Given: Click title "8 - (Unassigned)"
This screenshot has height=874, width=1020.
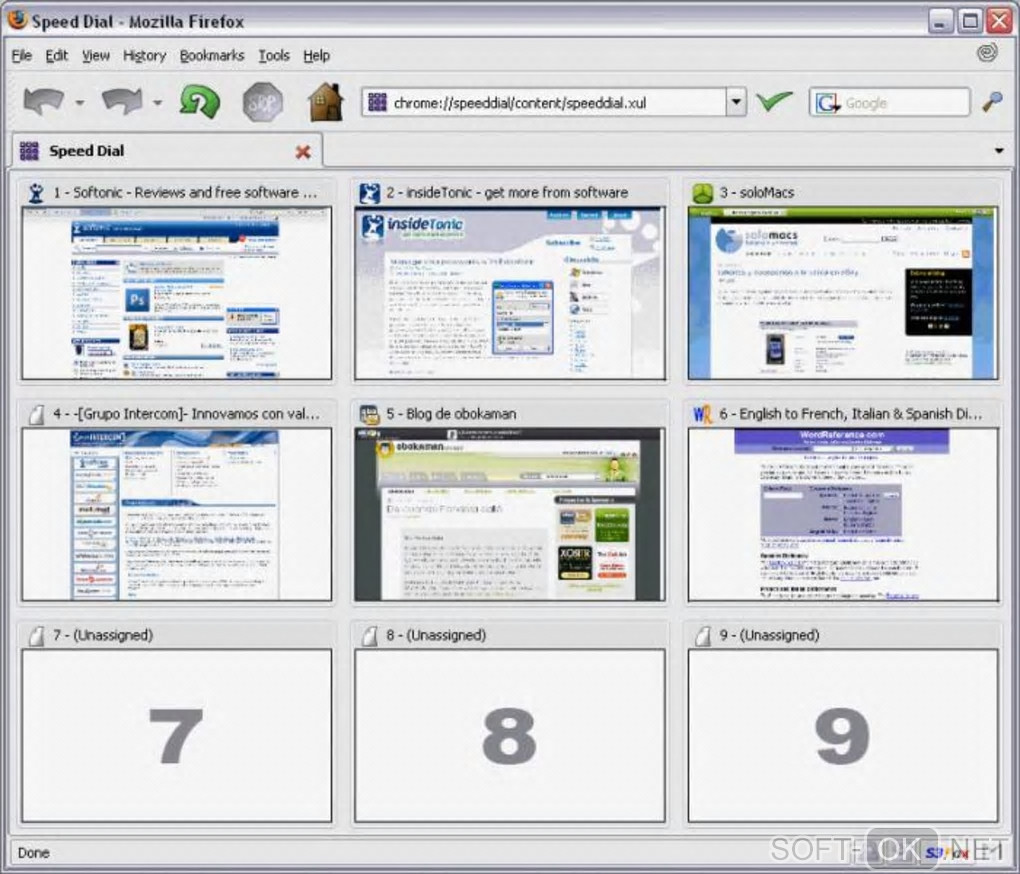Looking at the screenshot, I should point(436,635).
